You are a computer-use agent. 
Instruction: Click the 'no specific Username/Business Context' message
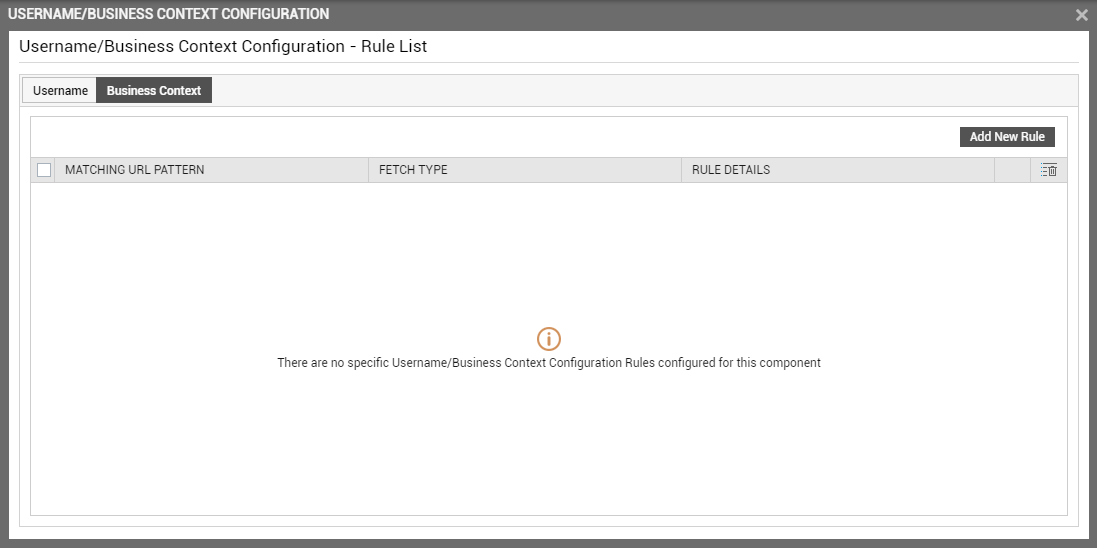click(548, 363)
